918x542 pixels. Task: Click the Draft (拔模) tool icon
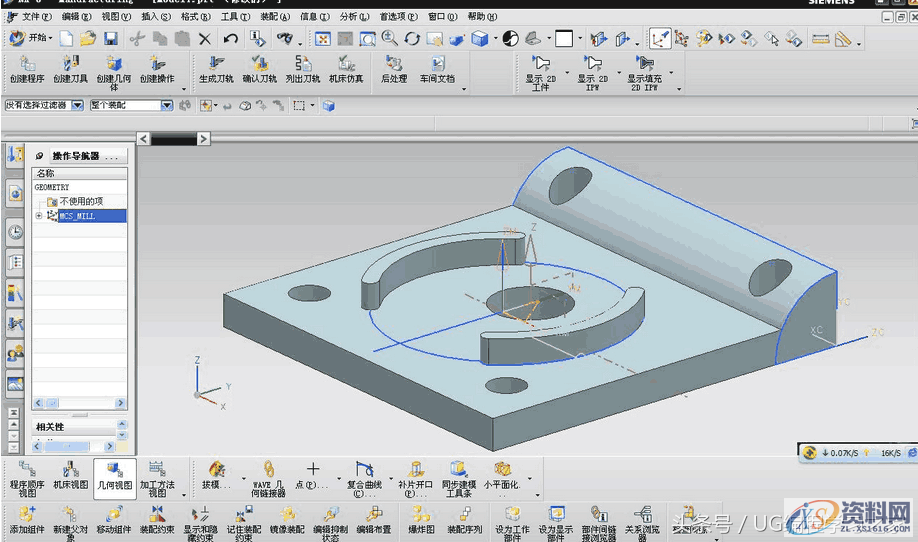[215, 470]
